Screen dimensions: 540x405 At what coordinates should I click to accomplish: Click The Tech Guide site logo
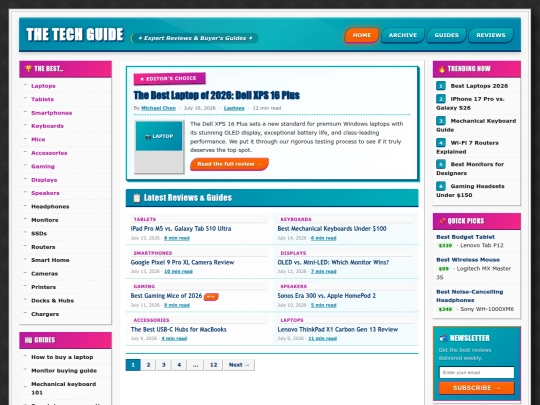click(75, 34)
